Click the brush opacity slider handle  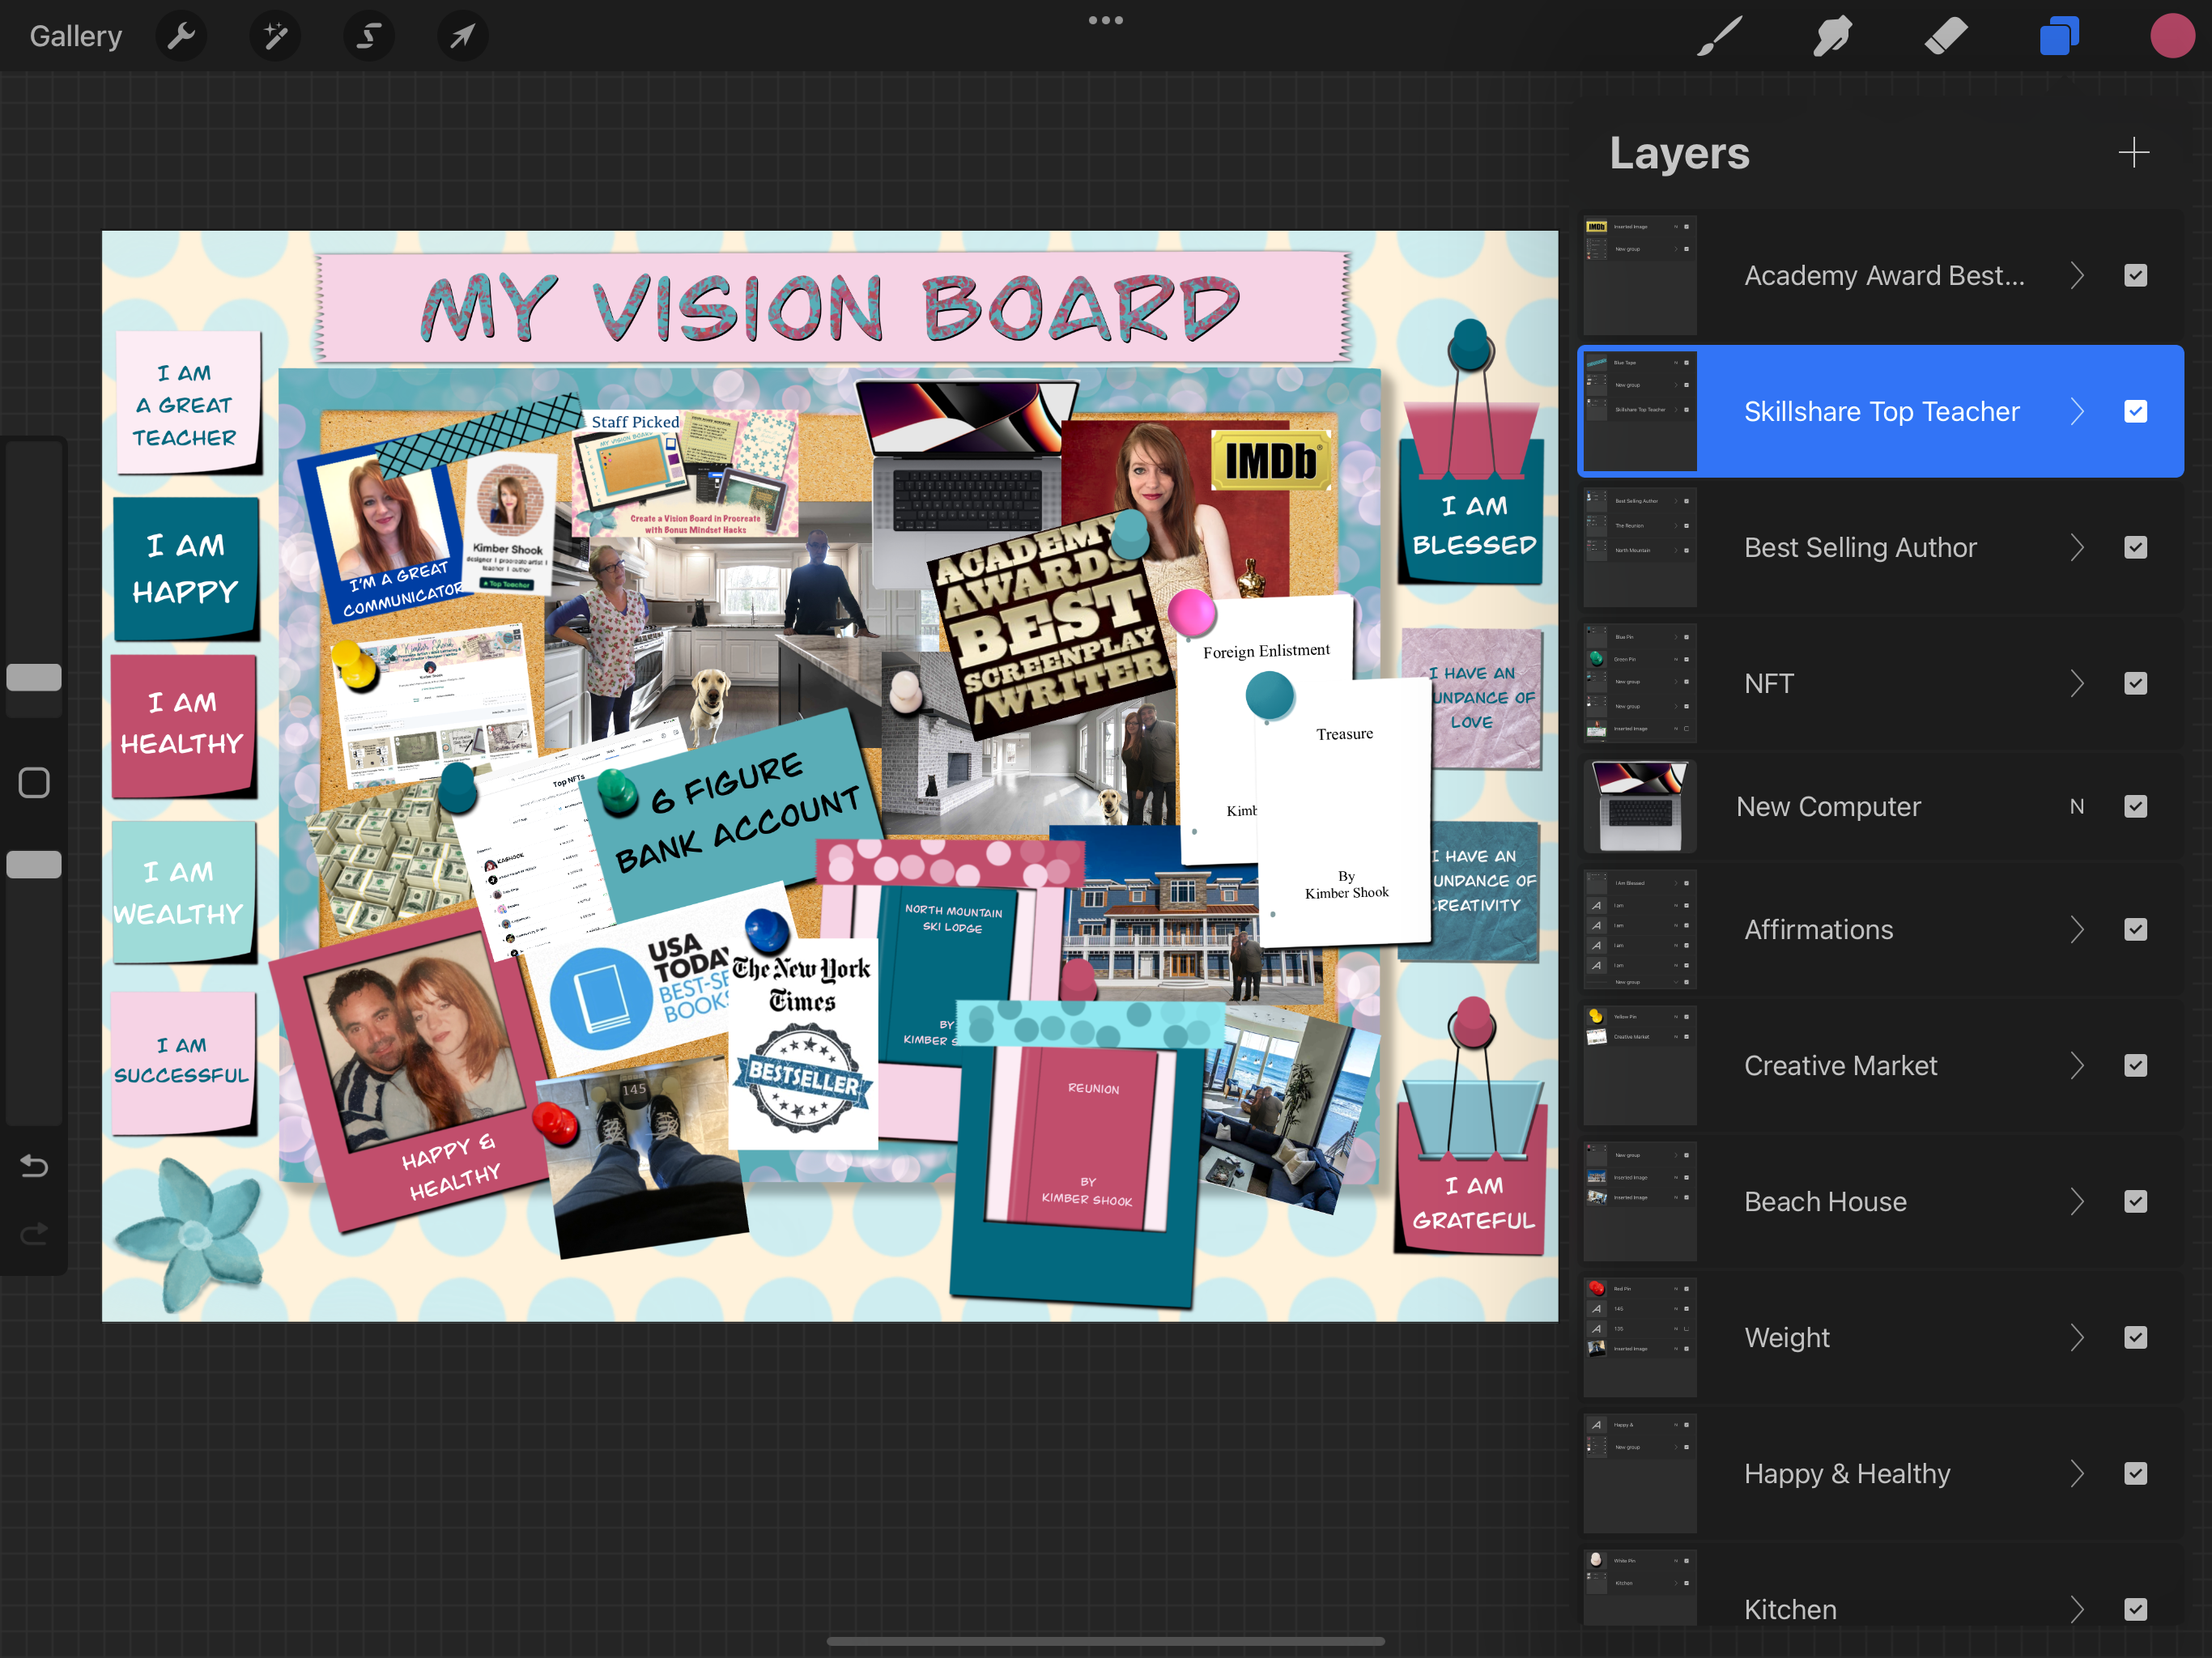pyautogui.click(x=34, y=864)
